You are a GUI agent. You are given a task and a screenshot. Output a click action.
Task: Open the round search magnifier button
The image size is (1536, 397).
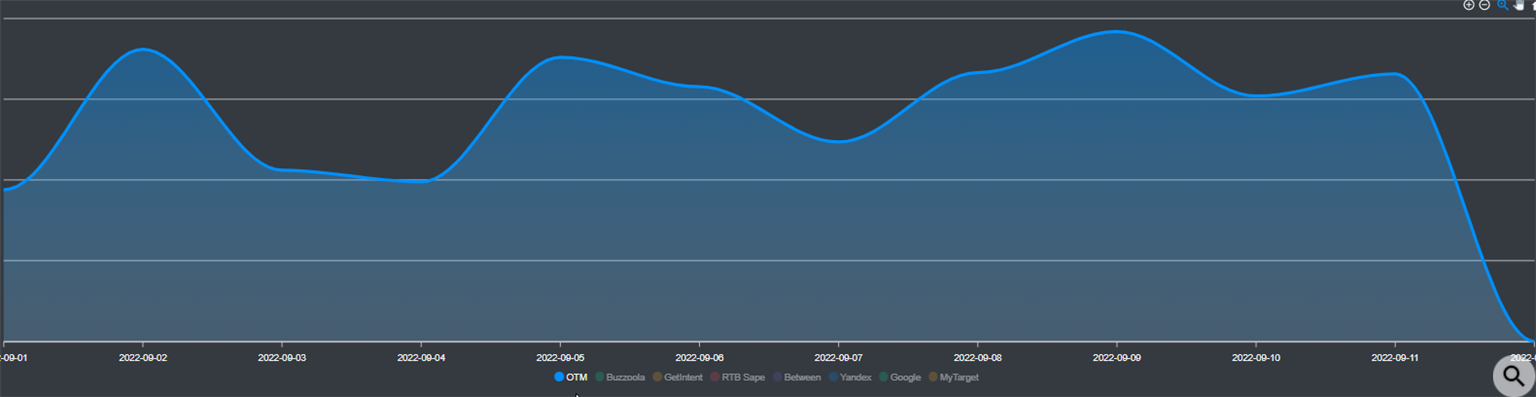point(1515,376)
